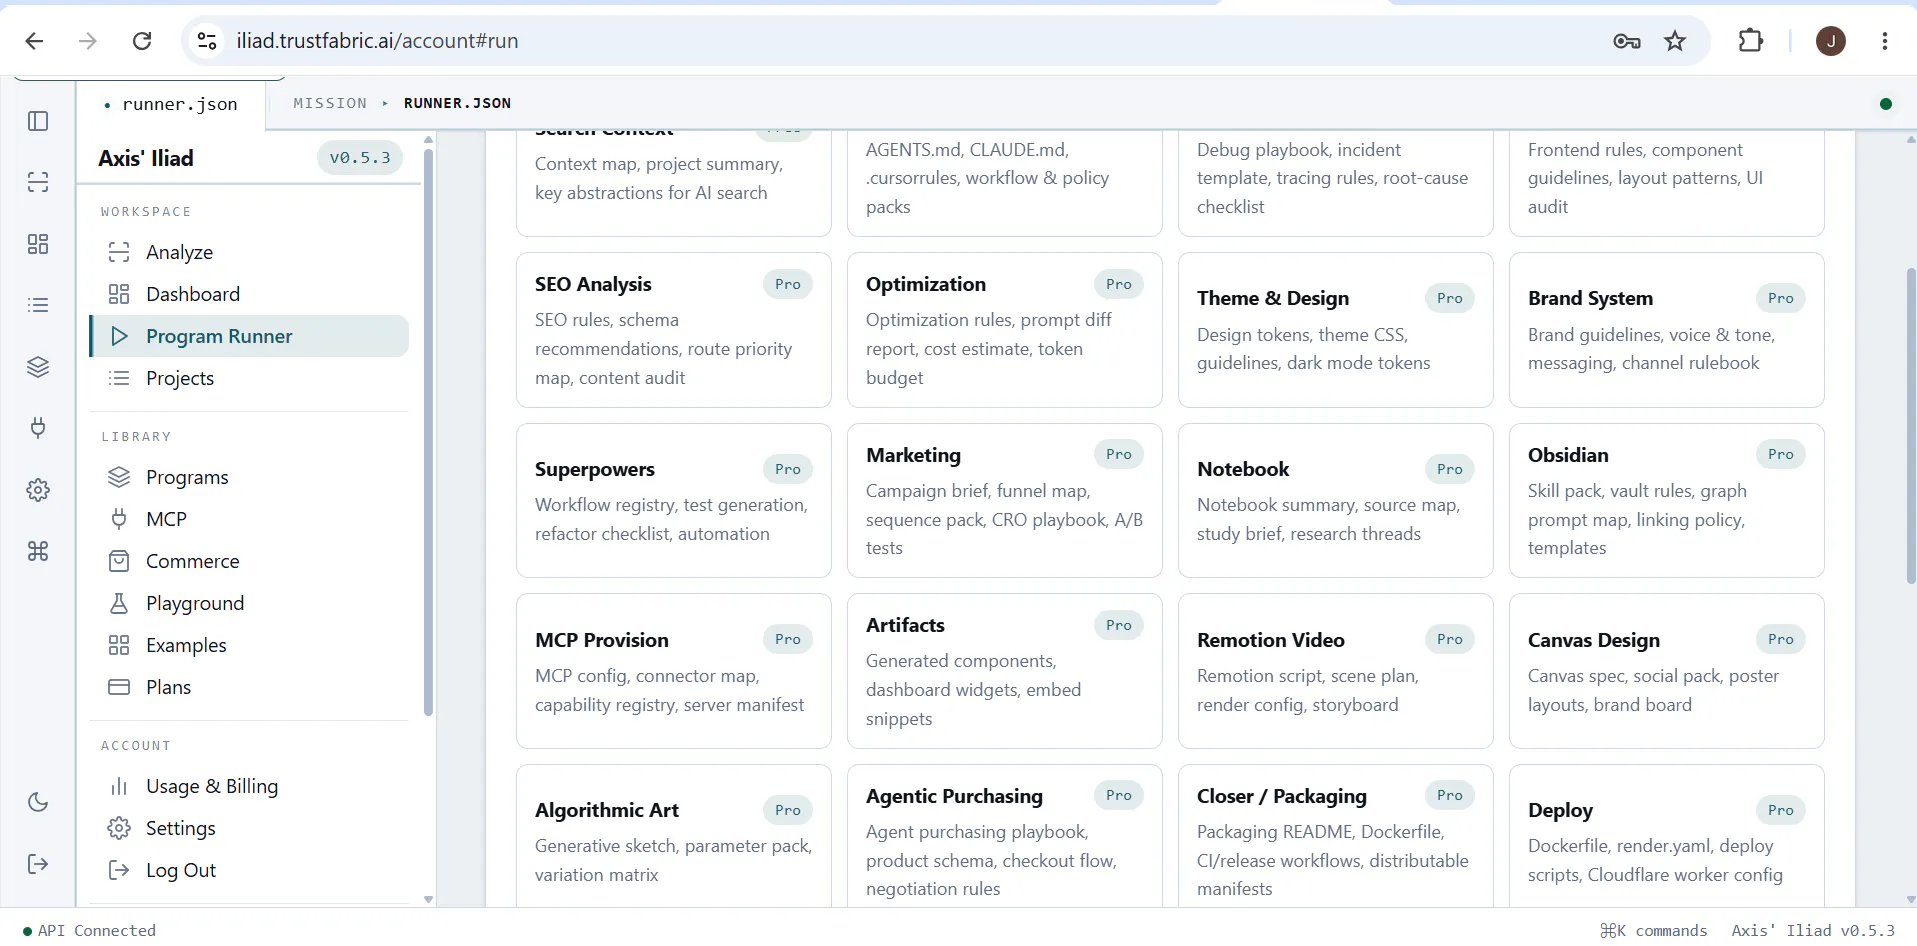Toggle dark mode with the moon icon
Viewport: 1917px width, 946px height.
pyautogui.click(x=38, y=802)
